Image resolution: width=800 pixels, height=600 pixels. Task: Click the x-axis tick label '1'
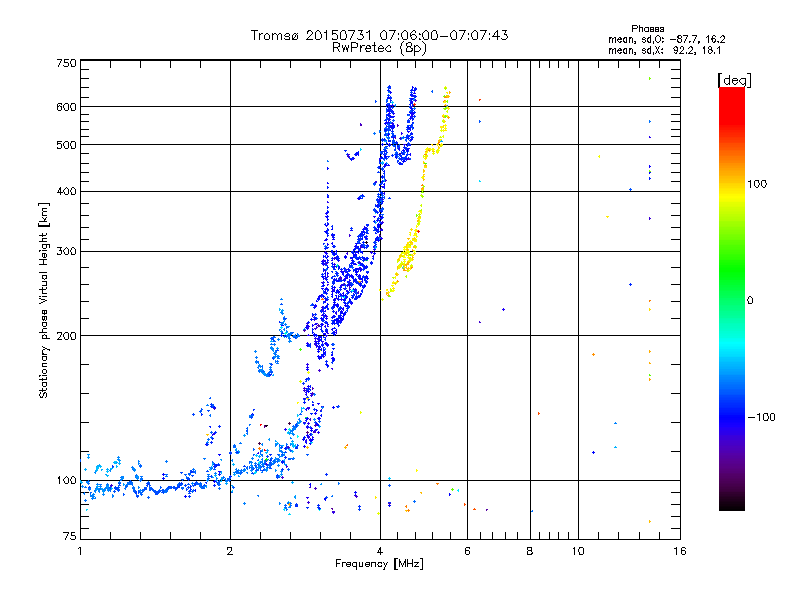point(80,551)
